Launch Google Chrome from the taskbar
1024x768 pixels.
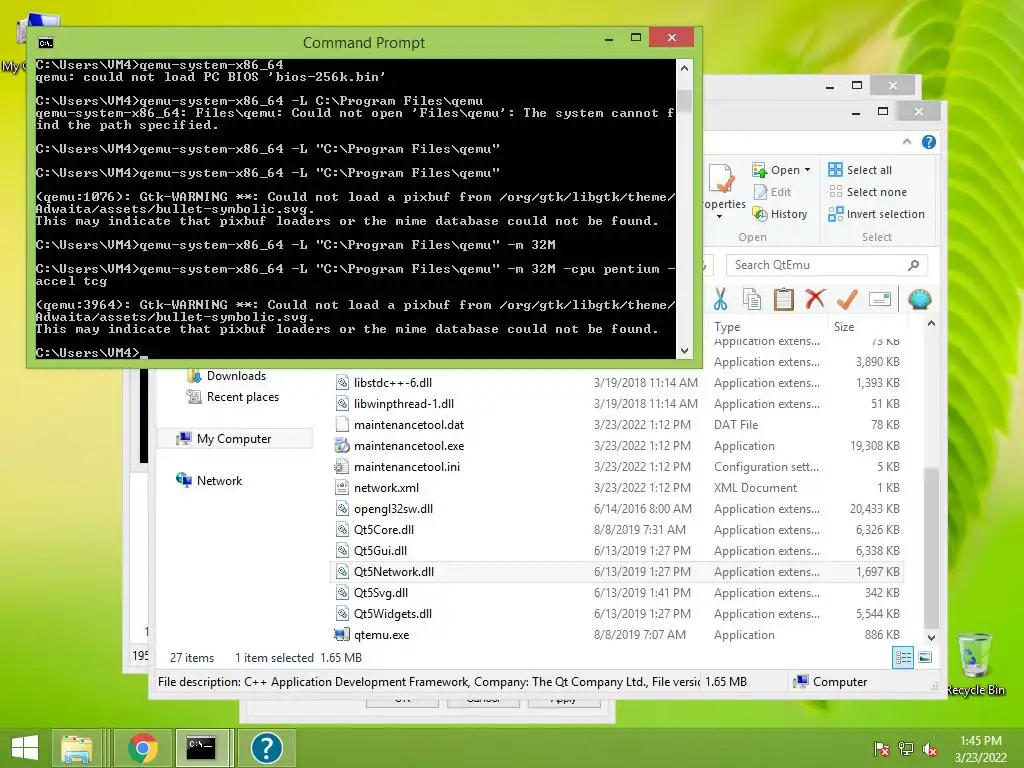click(142, 748)
